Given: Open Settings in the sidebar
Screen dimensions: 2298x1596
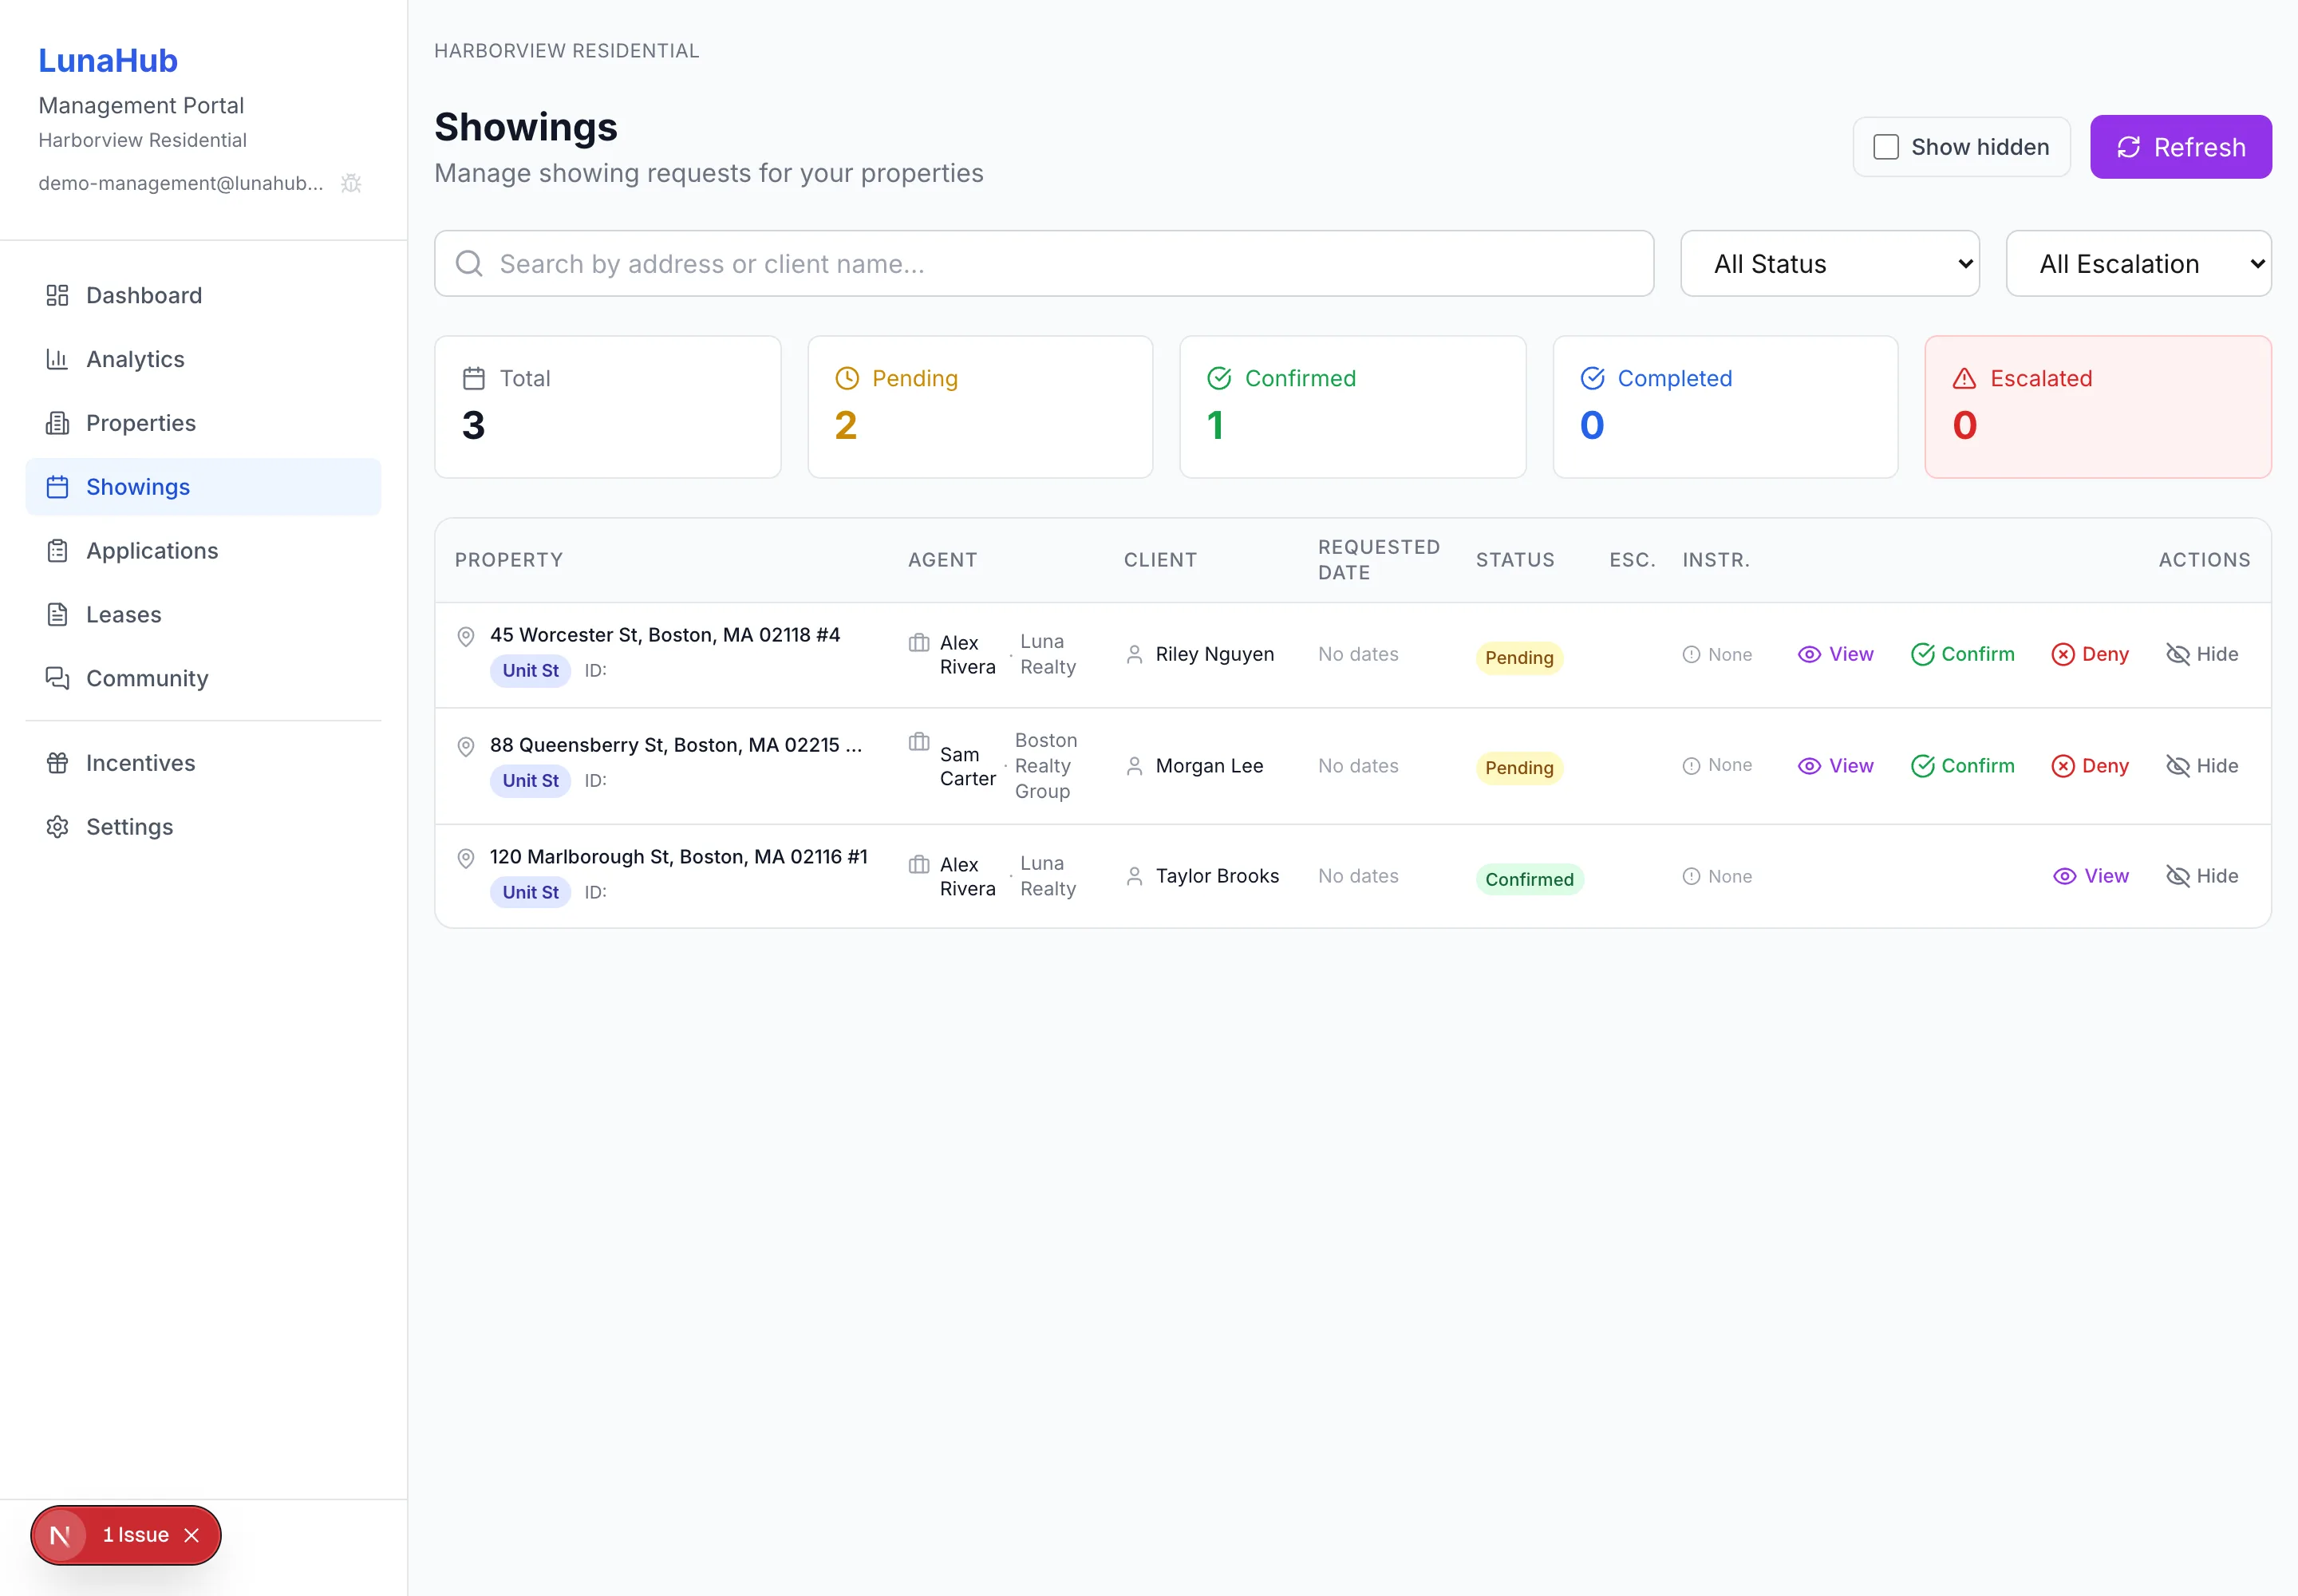Looking at the screenshot, I should [203, 827].
